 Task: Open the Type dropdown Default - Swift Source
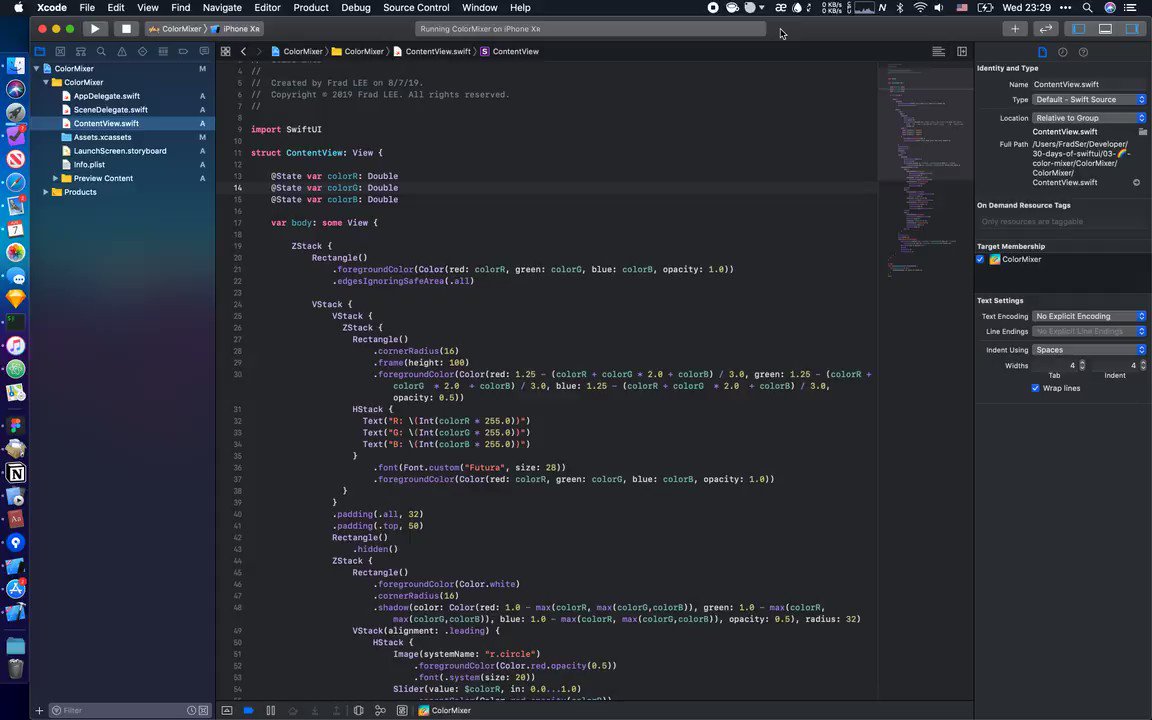tap(1089, 99)
